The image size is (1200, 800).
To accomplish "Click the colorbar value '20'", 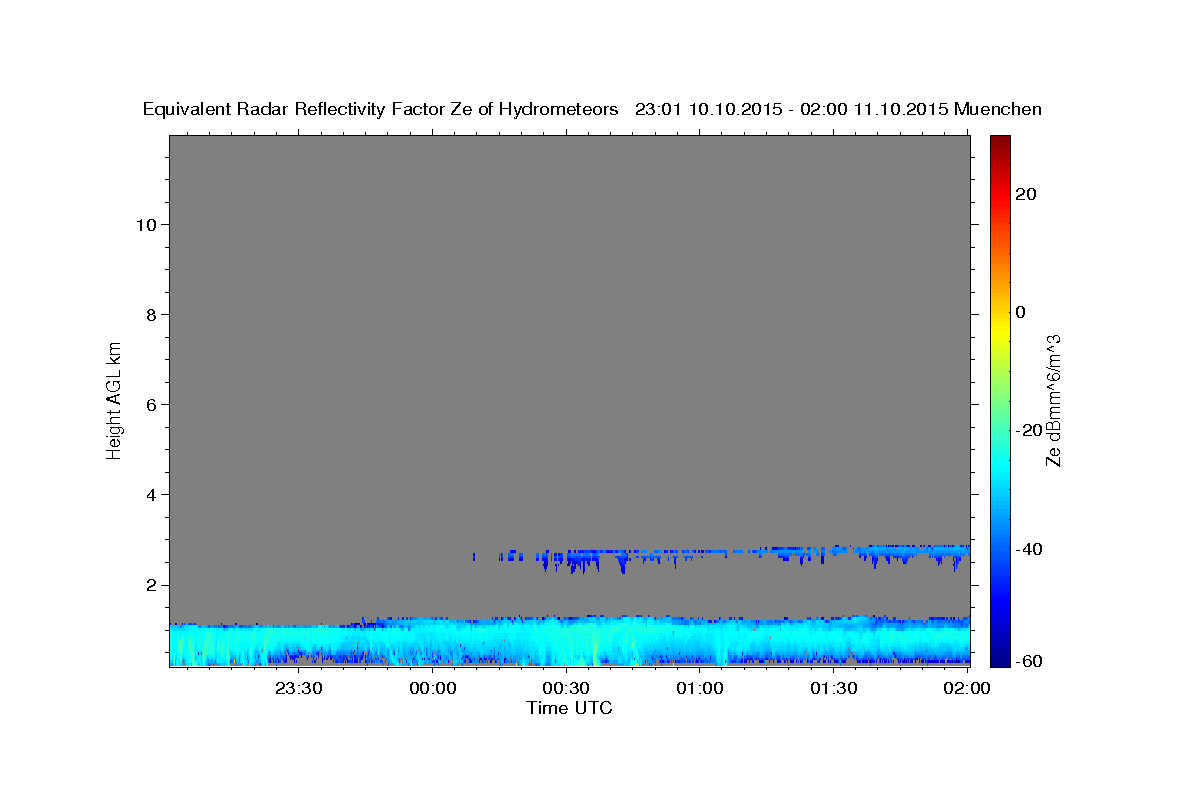I will (x=1026, y=194).
